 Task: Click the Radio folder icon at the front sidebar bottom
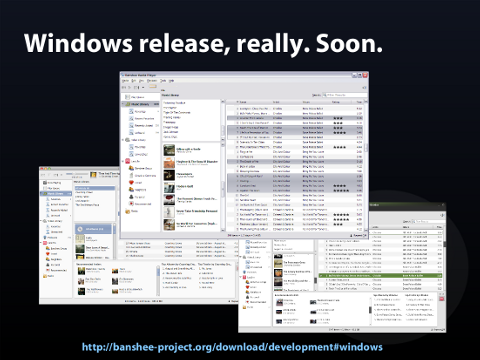[x=127, y=211]
